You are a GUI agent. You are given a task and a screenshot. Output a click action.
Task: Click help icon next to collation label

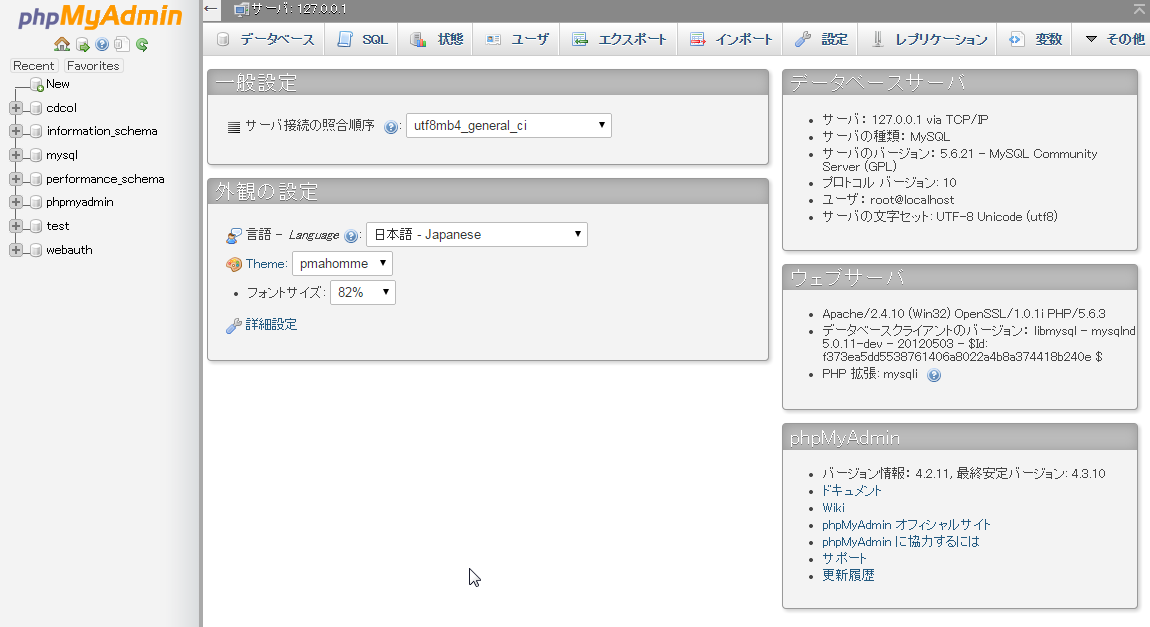(391, 127)
